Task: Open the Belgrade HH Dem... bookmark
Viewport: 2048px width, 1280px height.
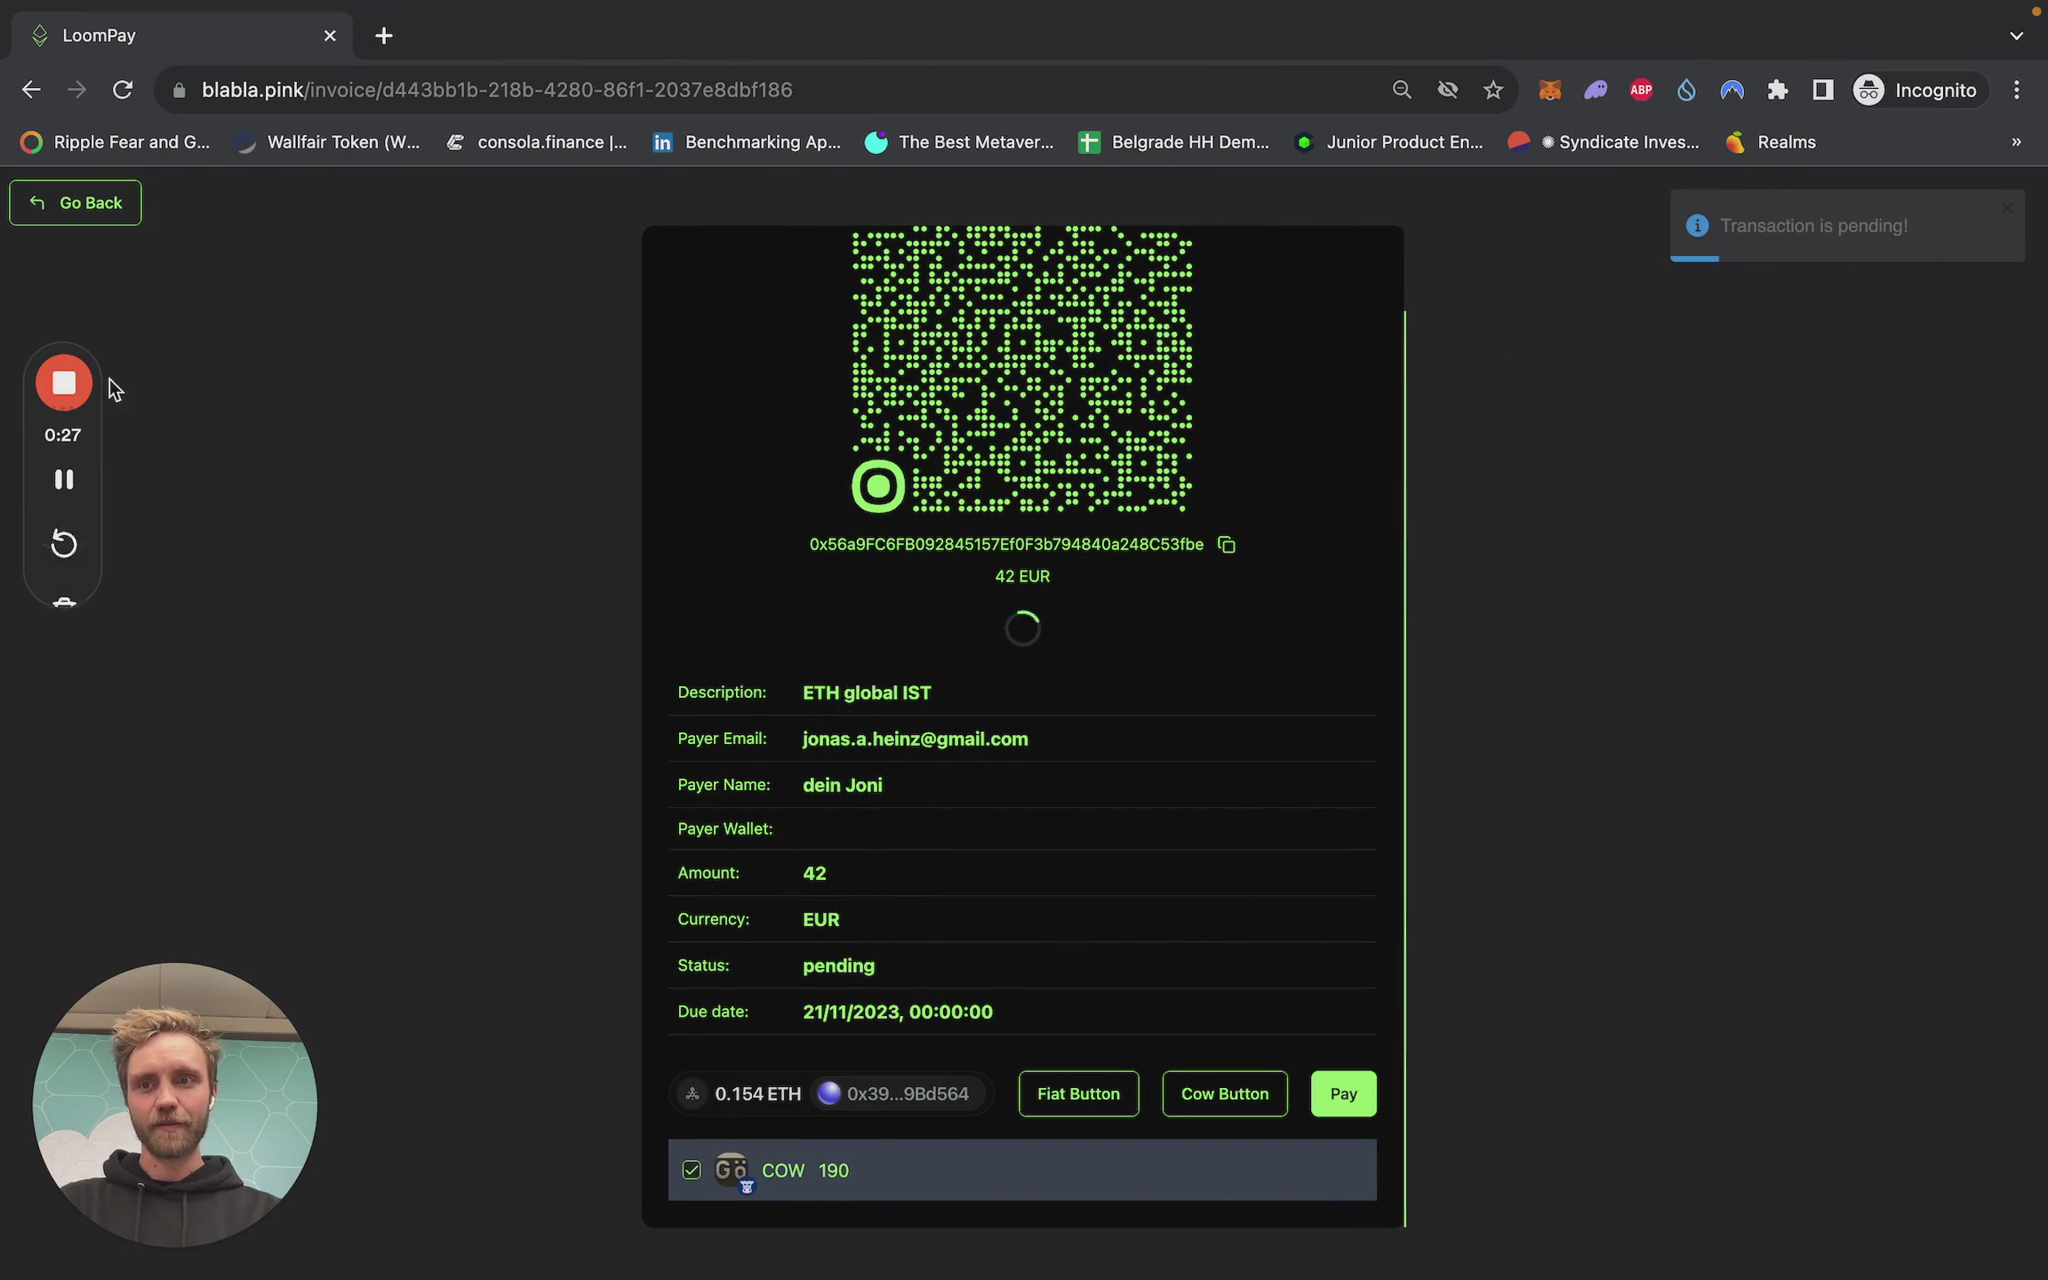Action: pos(1173,142)
